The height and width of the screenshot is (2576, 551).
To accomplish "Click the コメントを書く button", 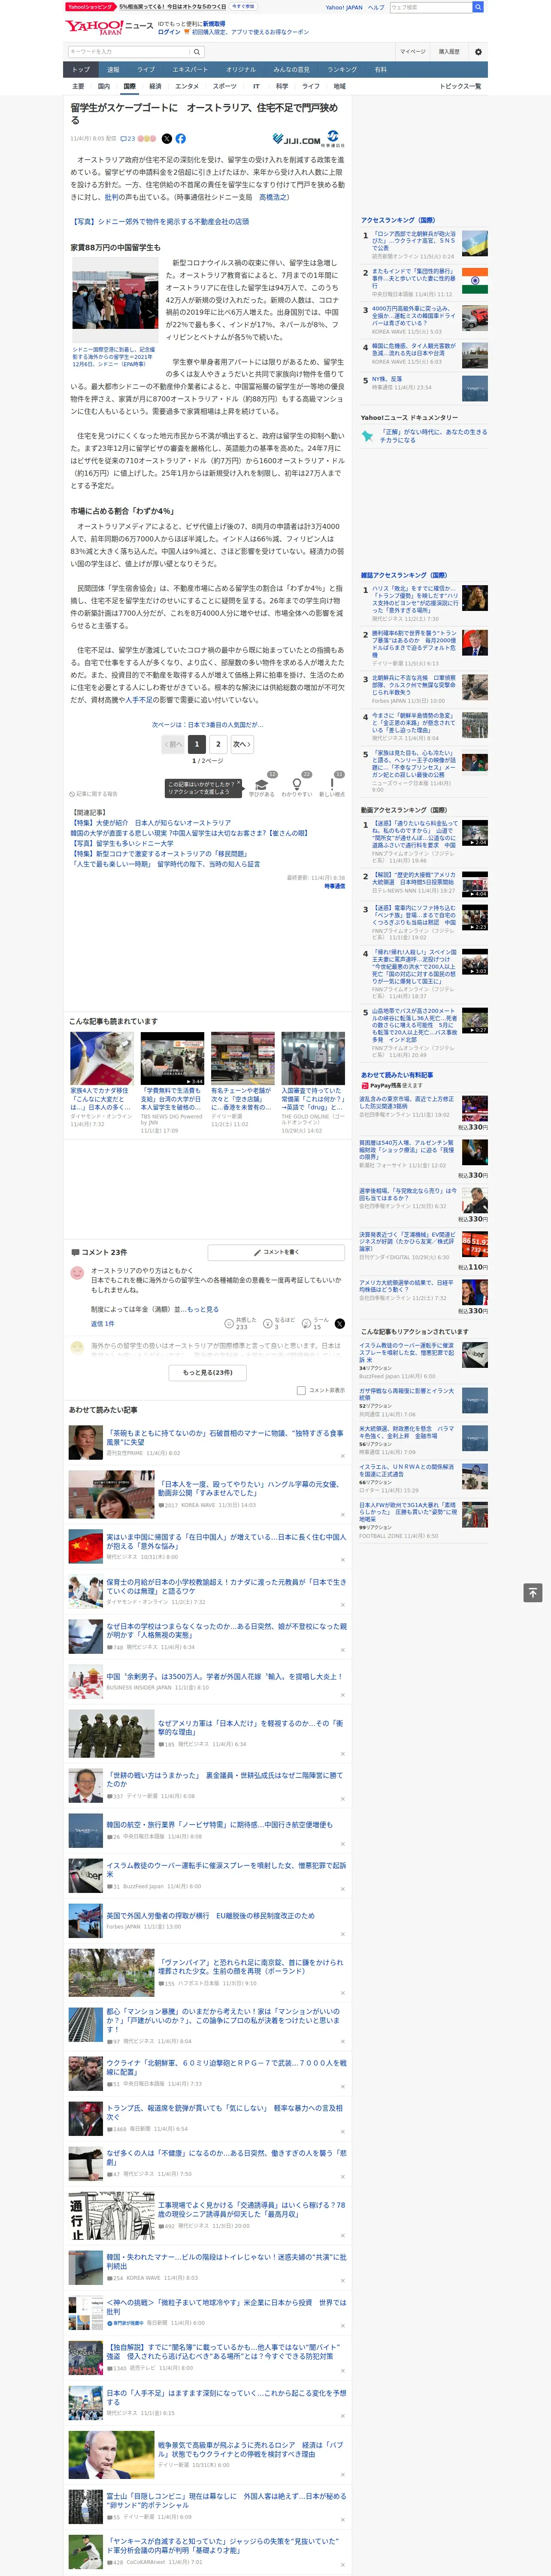I will (x=276, y=1252).
